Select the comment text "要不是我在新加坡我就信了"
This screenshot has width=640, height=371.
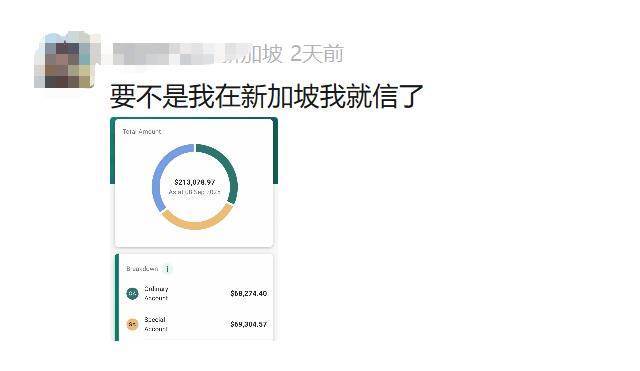267,96
